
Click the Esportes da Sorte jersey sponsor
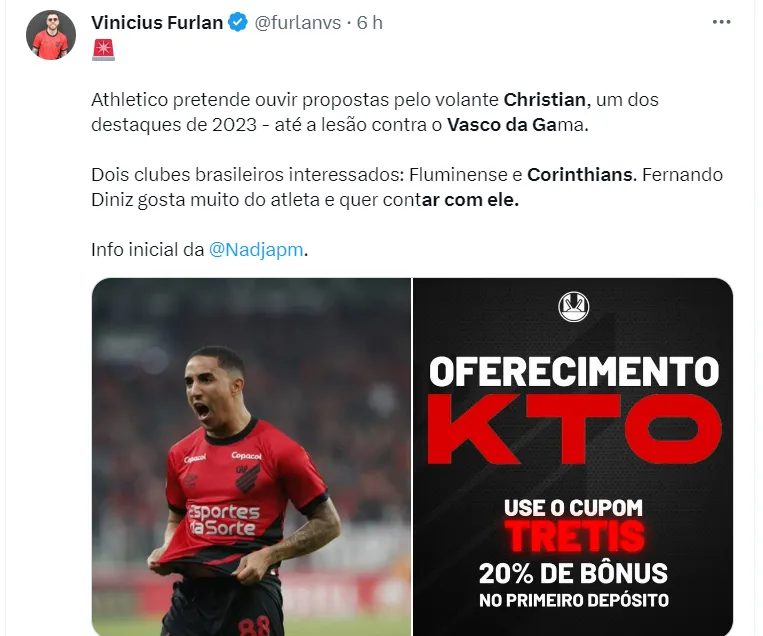click(x=224, y=520)
